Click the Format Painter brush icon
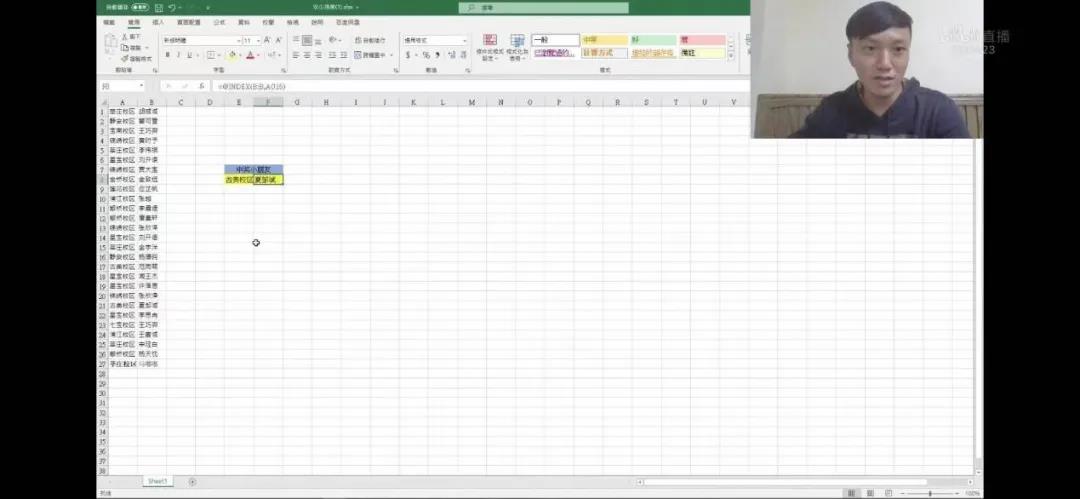1080x499 pixels. click(x=125, y=59)
